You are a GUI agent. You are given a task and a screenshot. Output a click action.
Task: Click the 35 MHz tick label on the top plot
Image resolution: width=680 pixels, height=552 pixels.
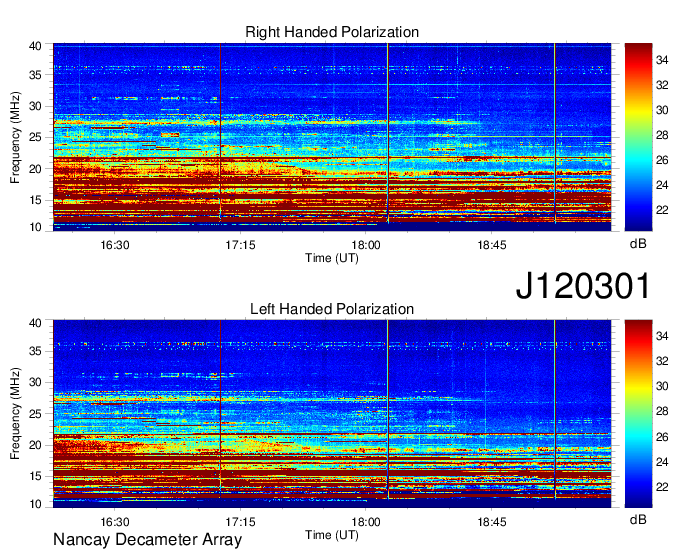tap(35, 75)
